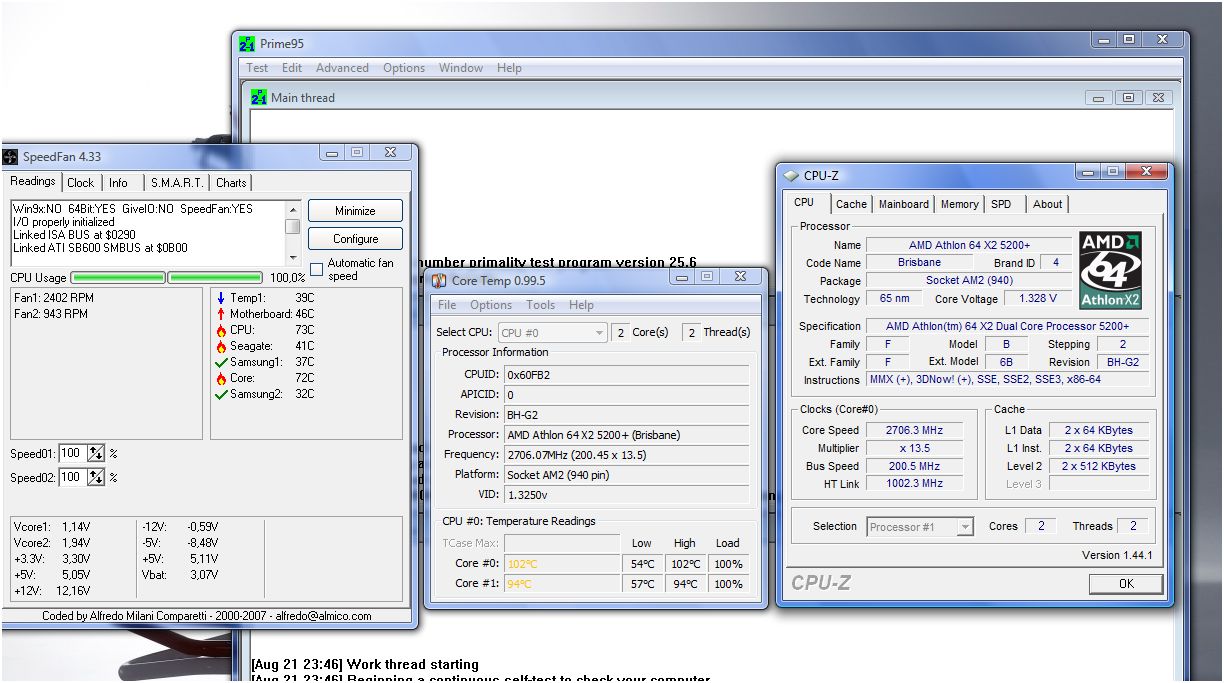Click OK in the CPU-Z window
1224x683 pixels.
(1126, 583)
